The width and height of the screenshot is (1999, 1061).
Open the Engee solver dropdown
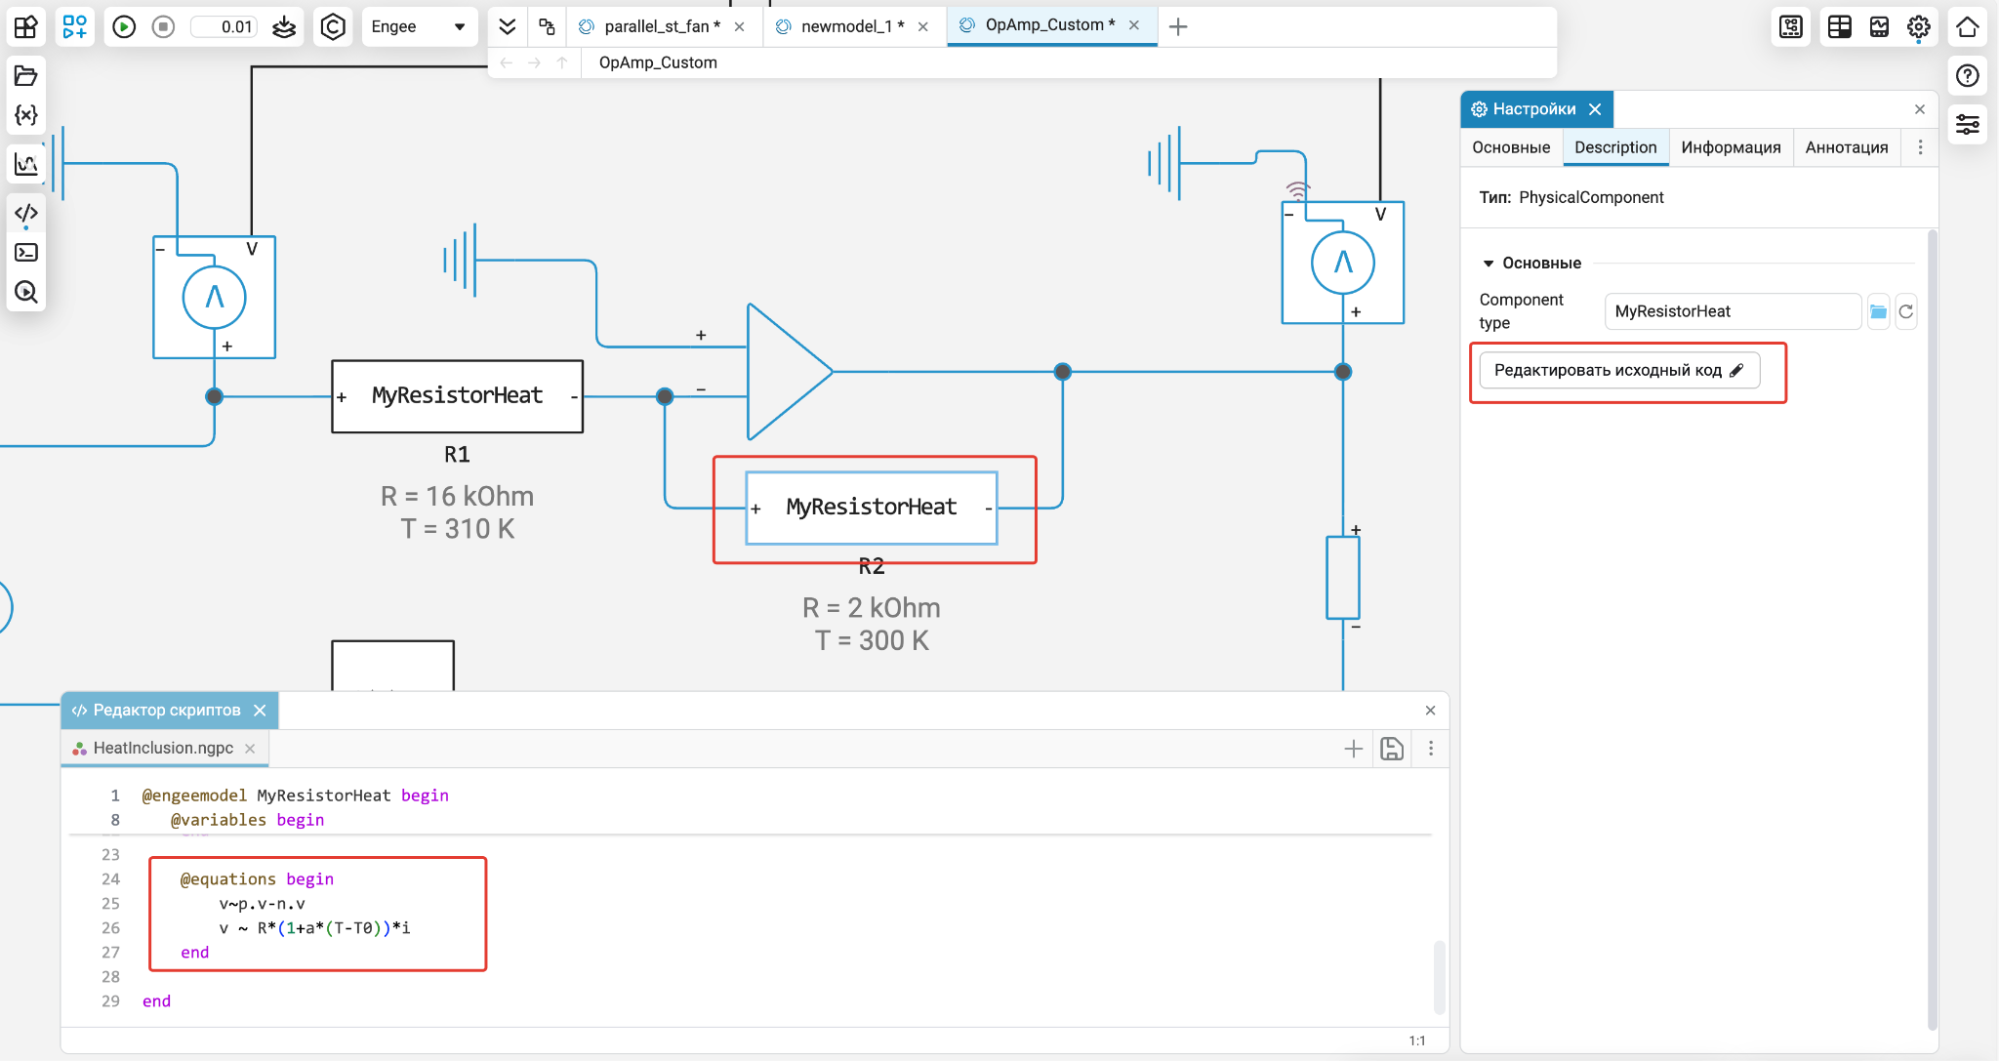pyautogui.click(x=417, y=27)
